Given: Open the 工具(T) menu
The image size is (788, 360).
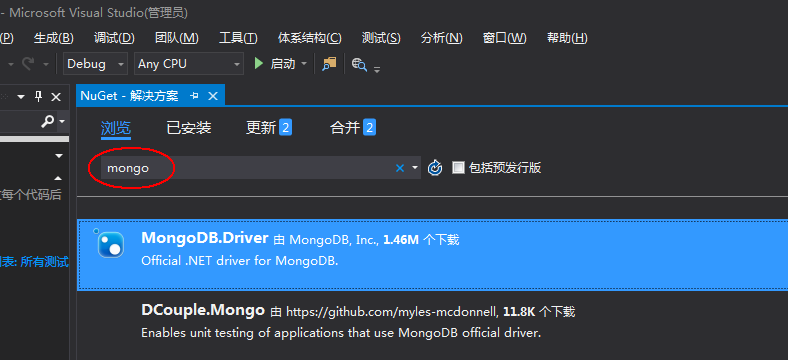Looking at the screenshot, I should pos(238,38).
